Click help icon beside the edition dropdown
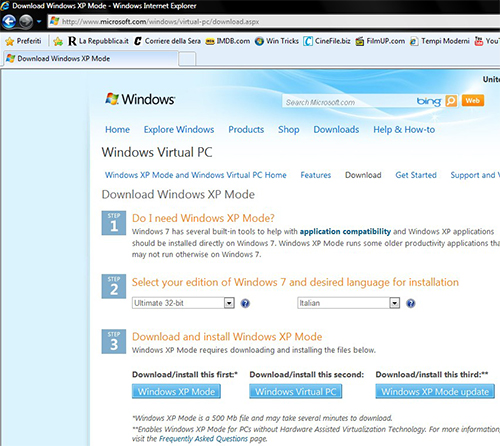Image resolution: width=500 pixels, height=446 pixels. 245,303
